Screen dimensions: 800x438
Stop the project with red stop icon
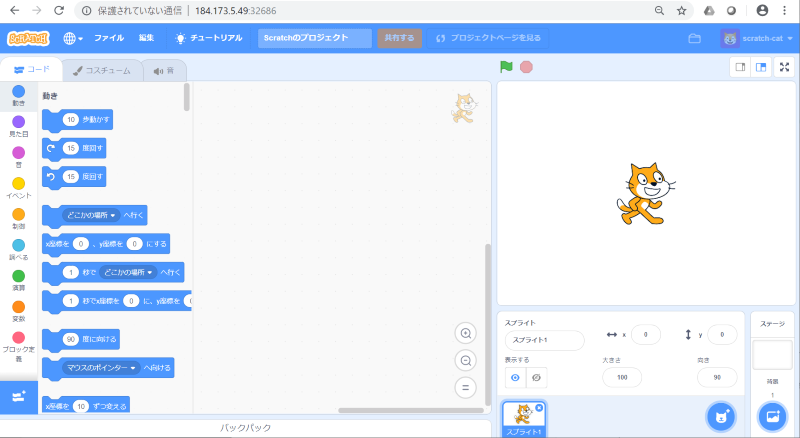pyautogui.click(x=526, y=67)
